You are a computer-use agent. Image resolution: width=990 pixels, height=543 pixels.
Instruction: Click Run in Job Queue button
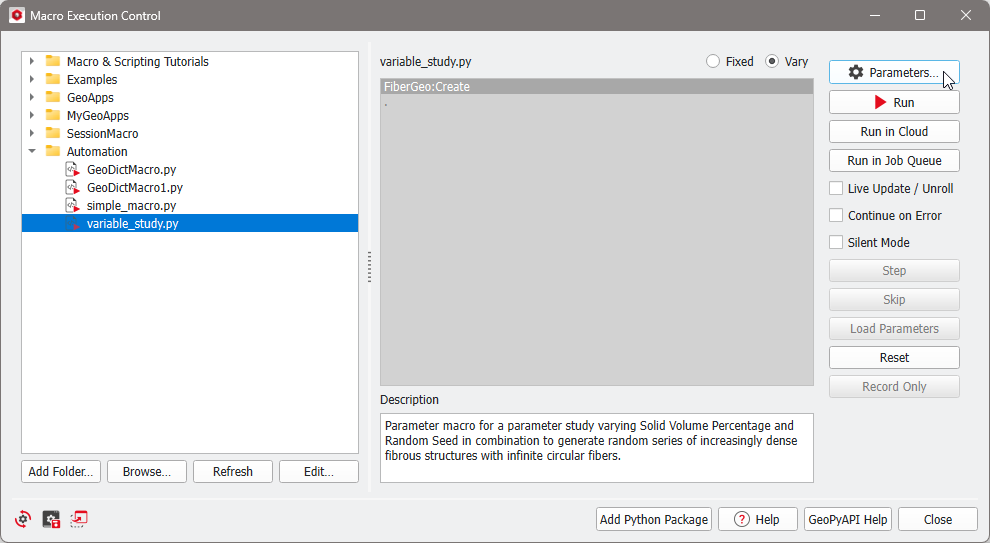point(894,160)
